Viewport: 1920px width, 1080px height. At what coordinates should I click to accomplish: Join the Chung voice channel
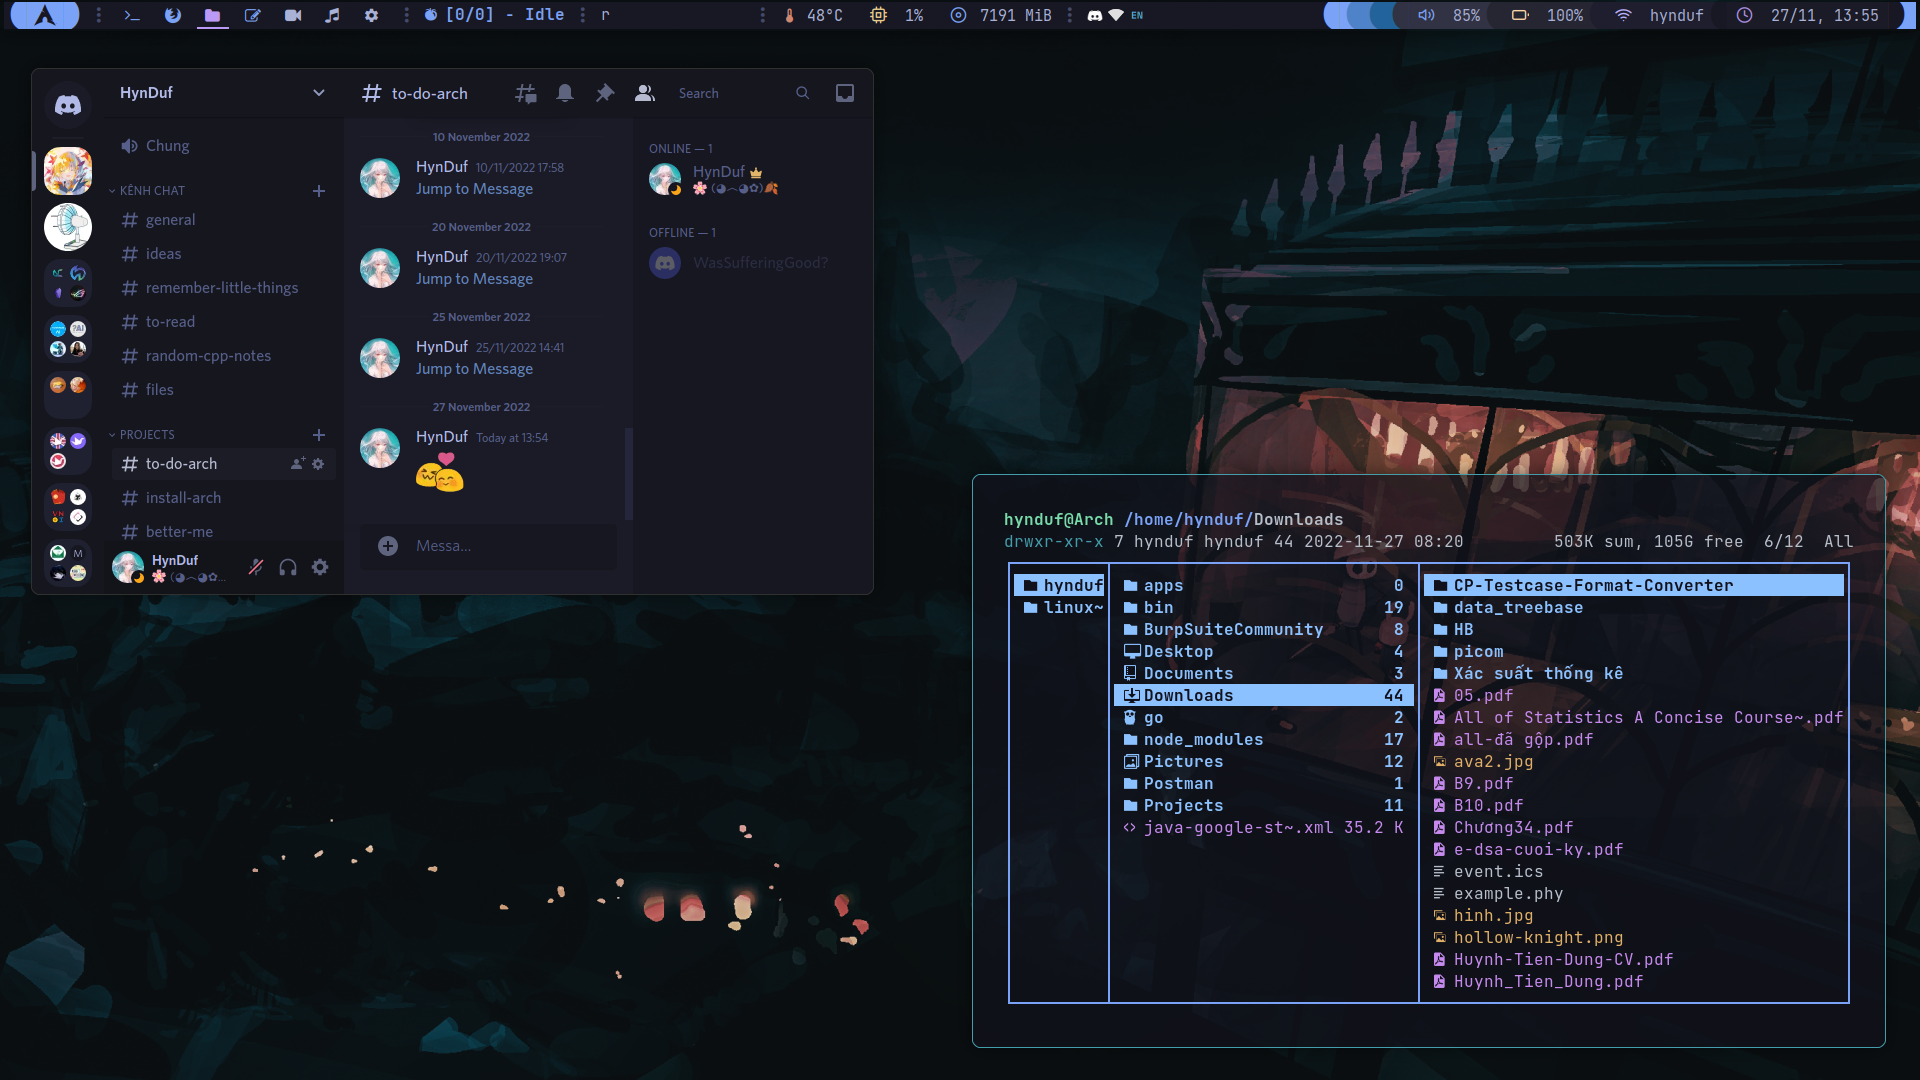tap(167, 146)
